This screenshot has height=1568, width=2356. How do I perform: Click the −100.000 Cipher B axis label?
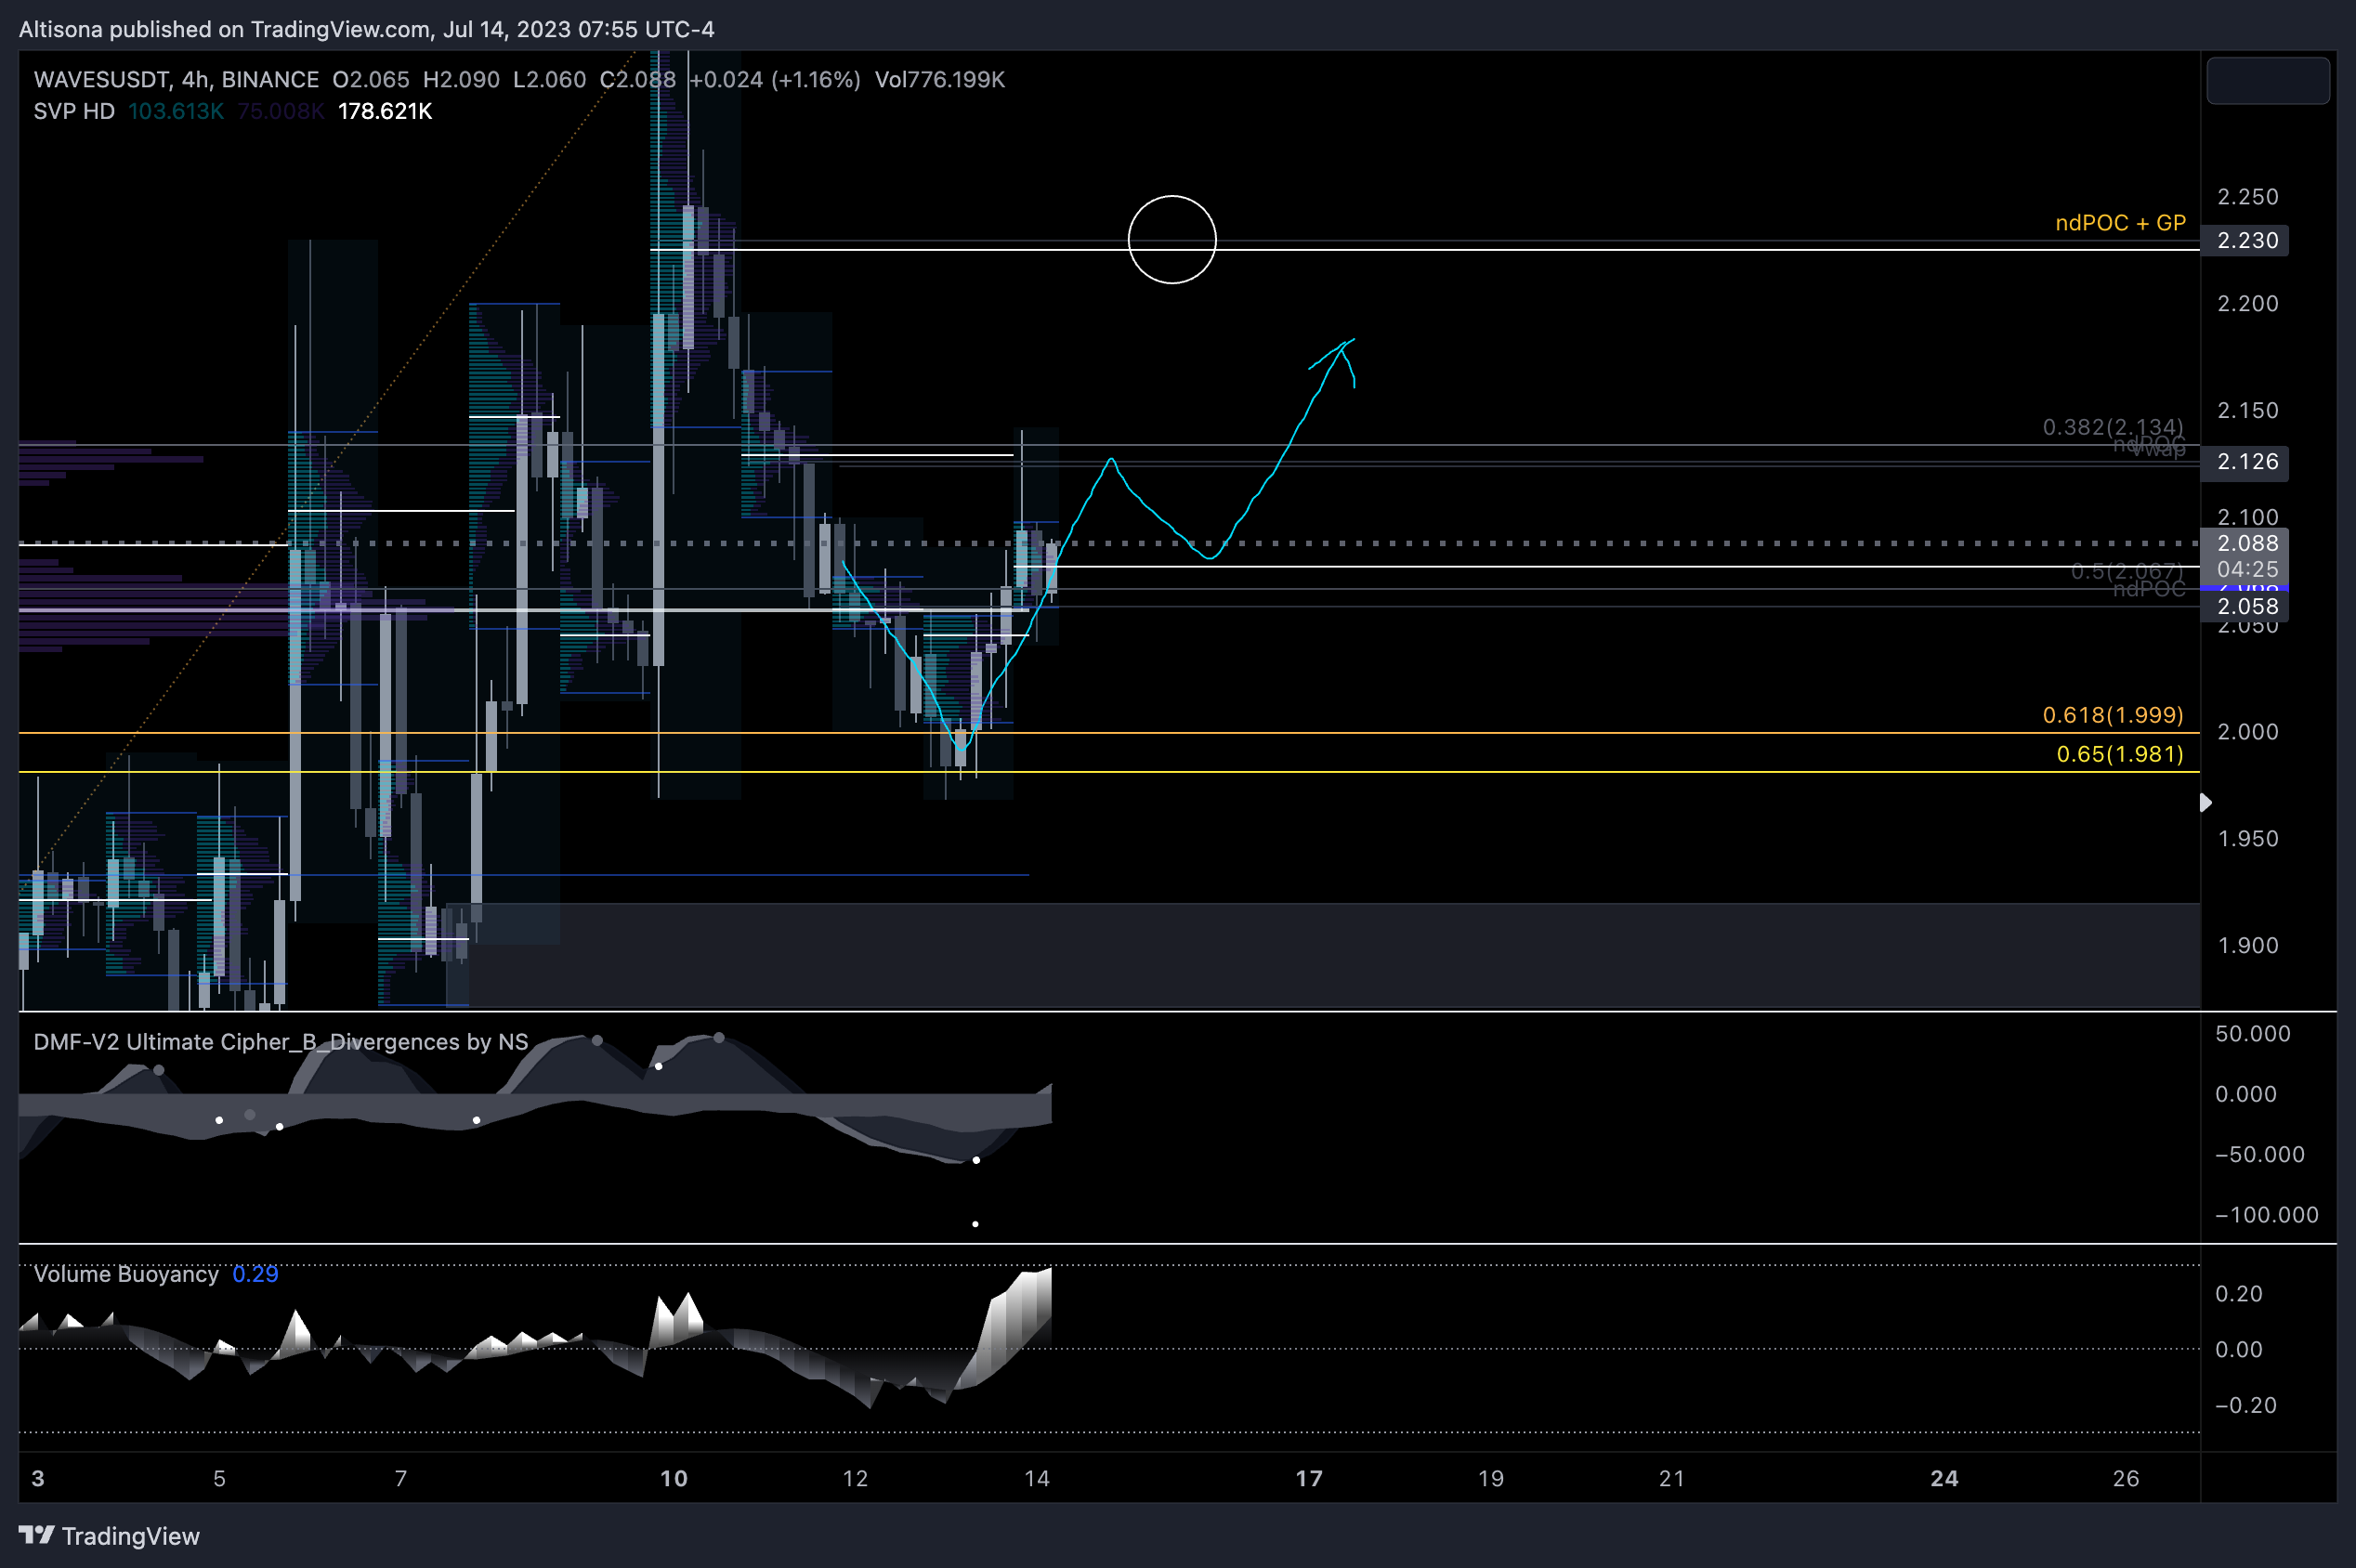(x=2266, y=1215)
